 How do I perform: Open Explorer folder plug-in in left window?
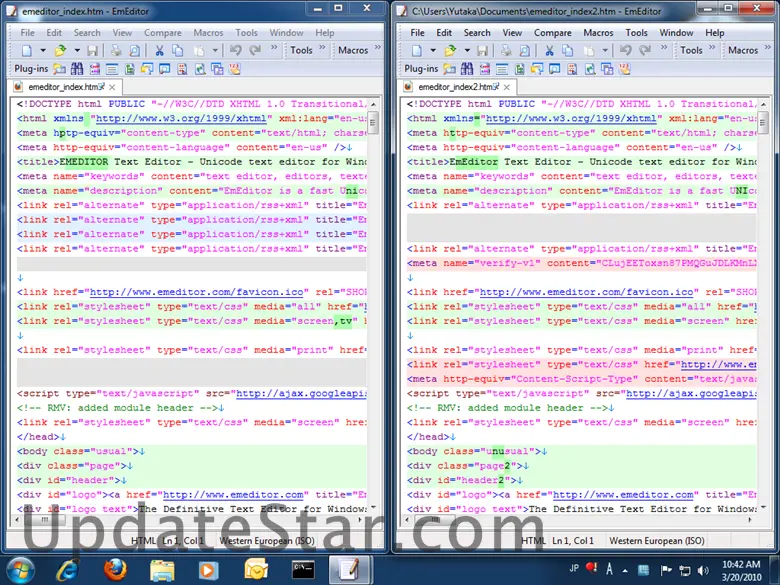pos(59,69)
